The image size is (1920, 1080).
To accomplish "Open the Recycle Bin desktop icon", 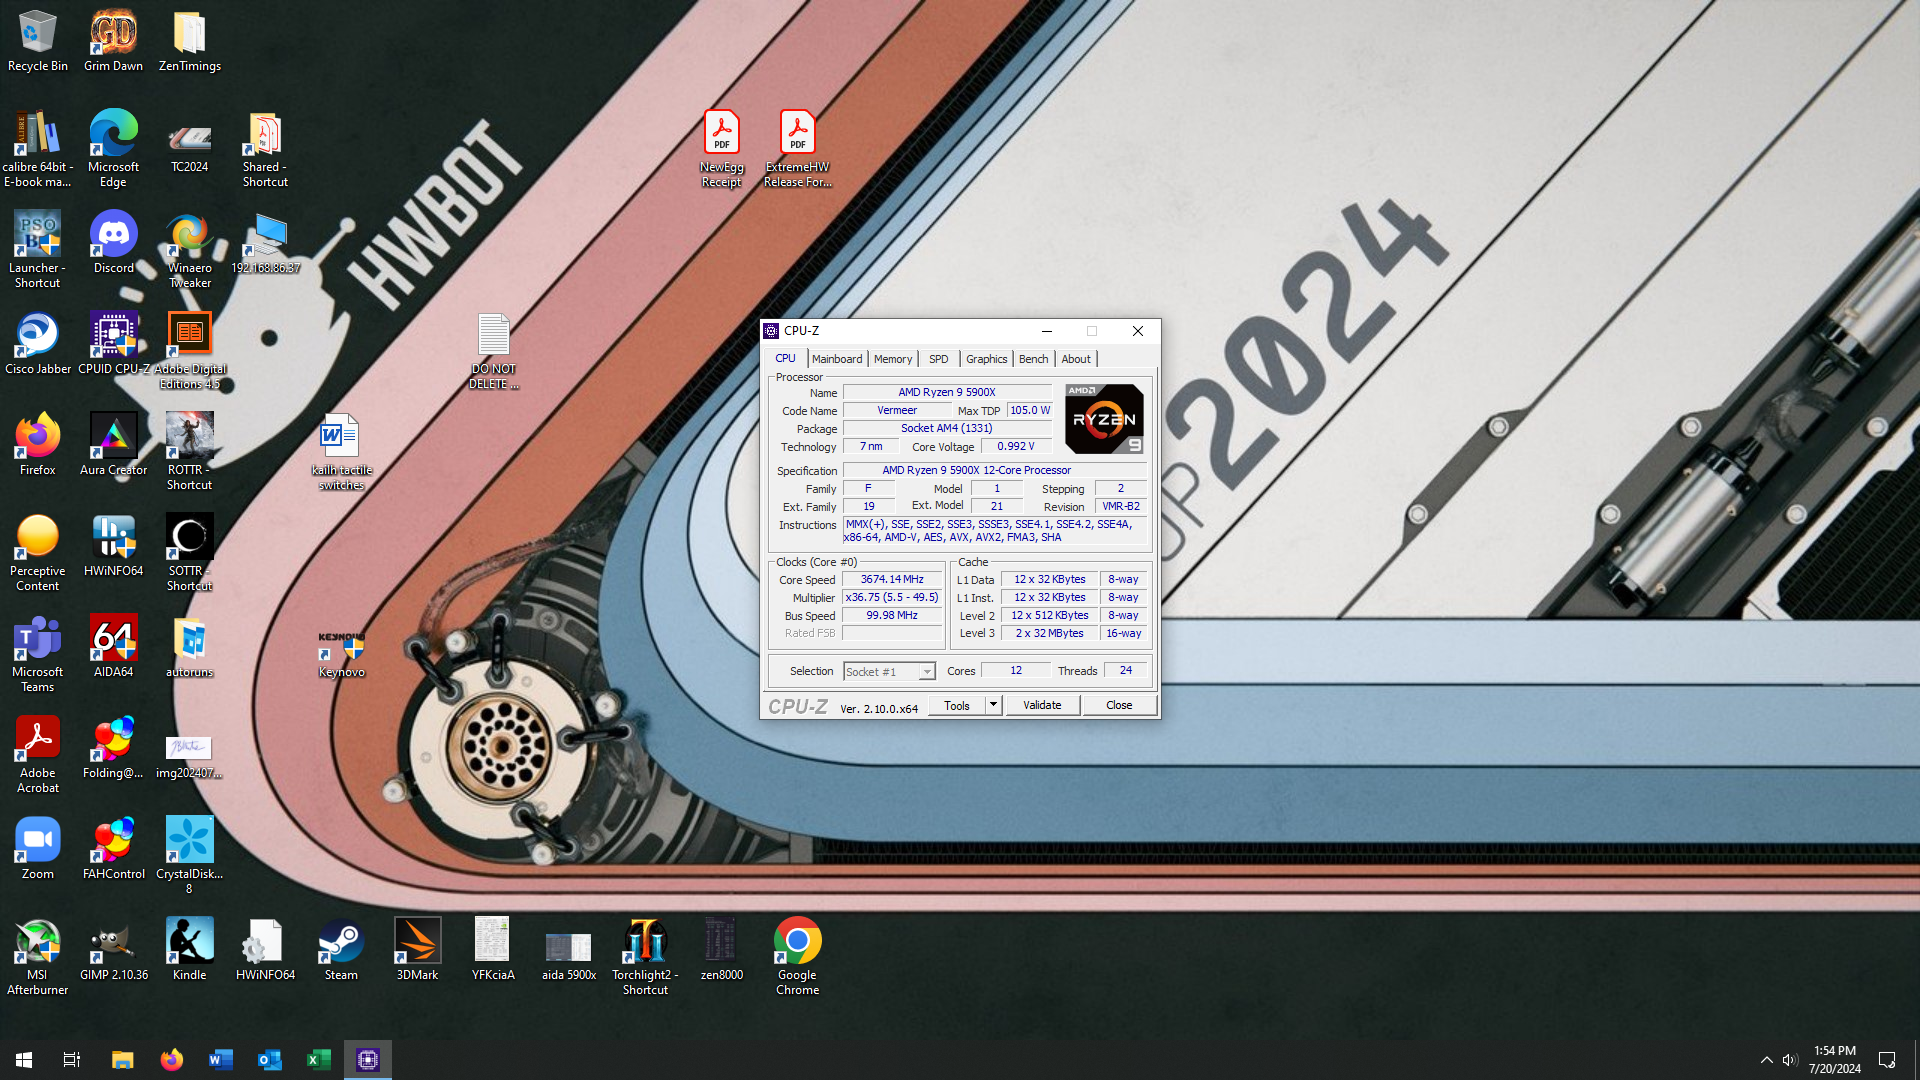I will [38, 40].
